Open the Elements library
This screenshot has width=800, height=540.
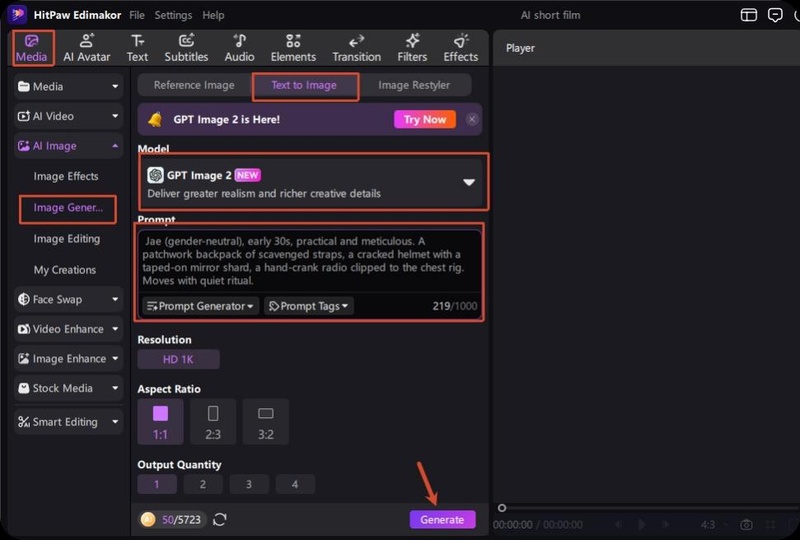click(x=293, y=48)
